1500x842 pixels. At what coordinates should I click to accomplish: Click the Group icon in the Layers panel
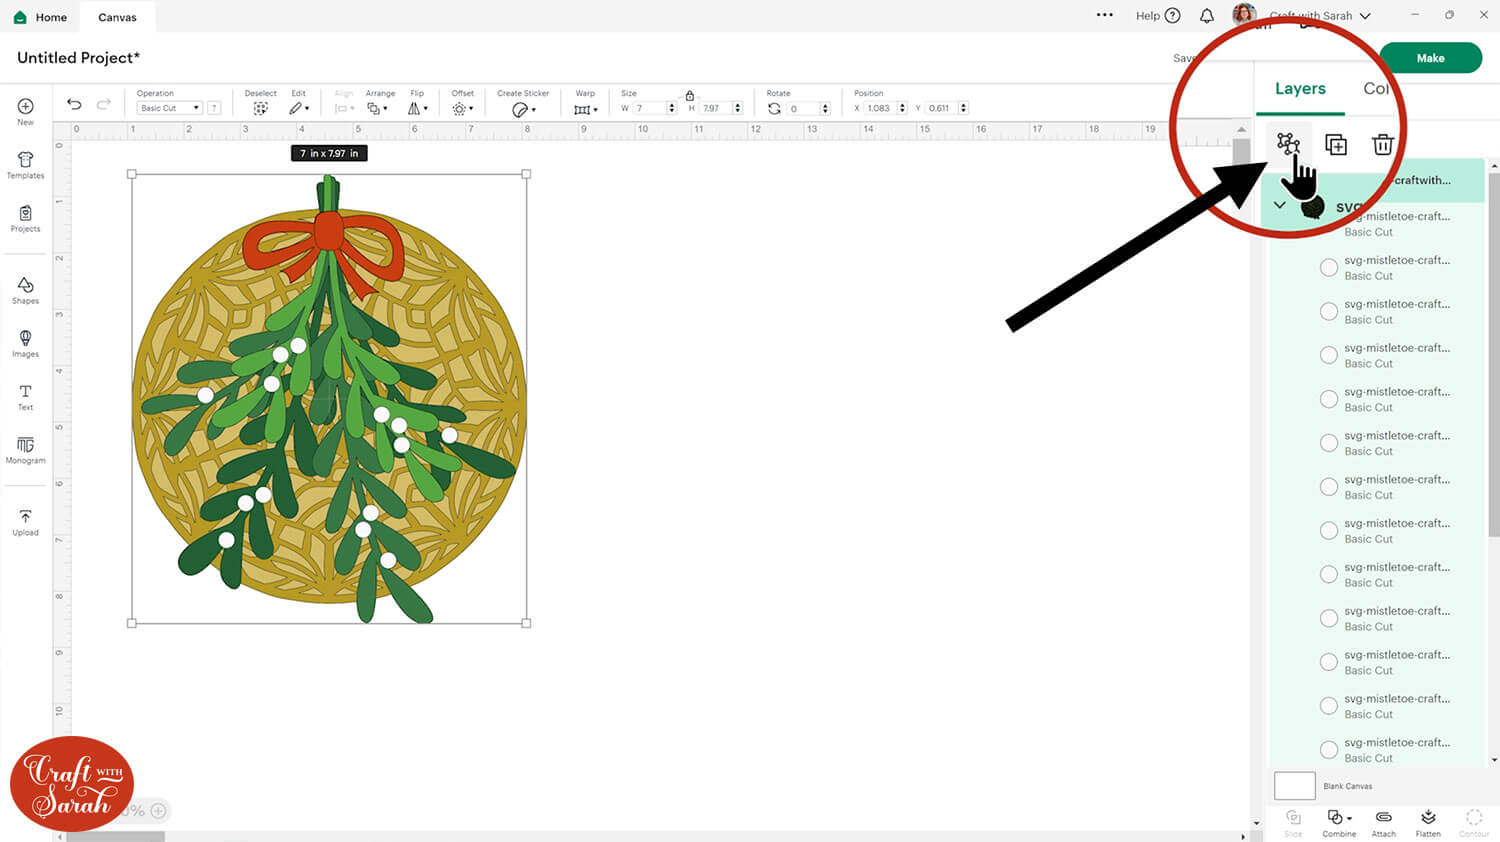click(x=1288, y=144)
